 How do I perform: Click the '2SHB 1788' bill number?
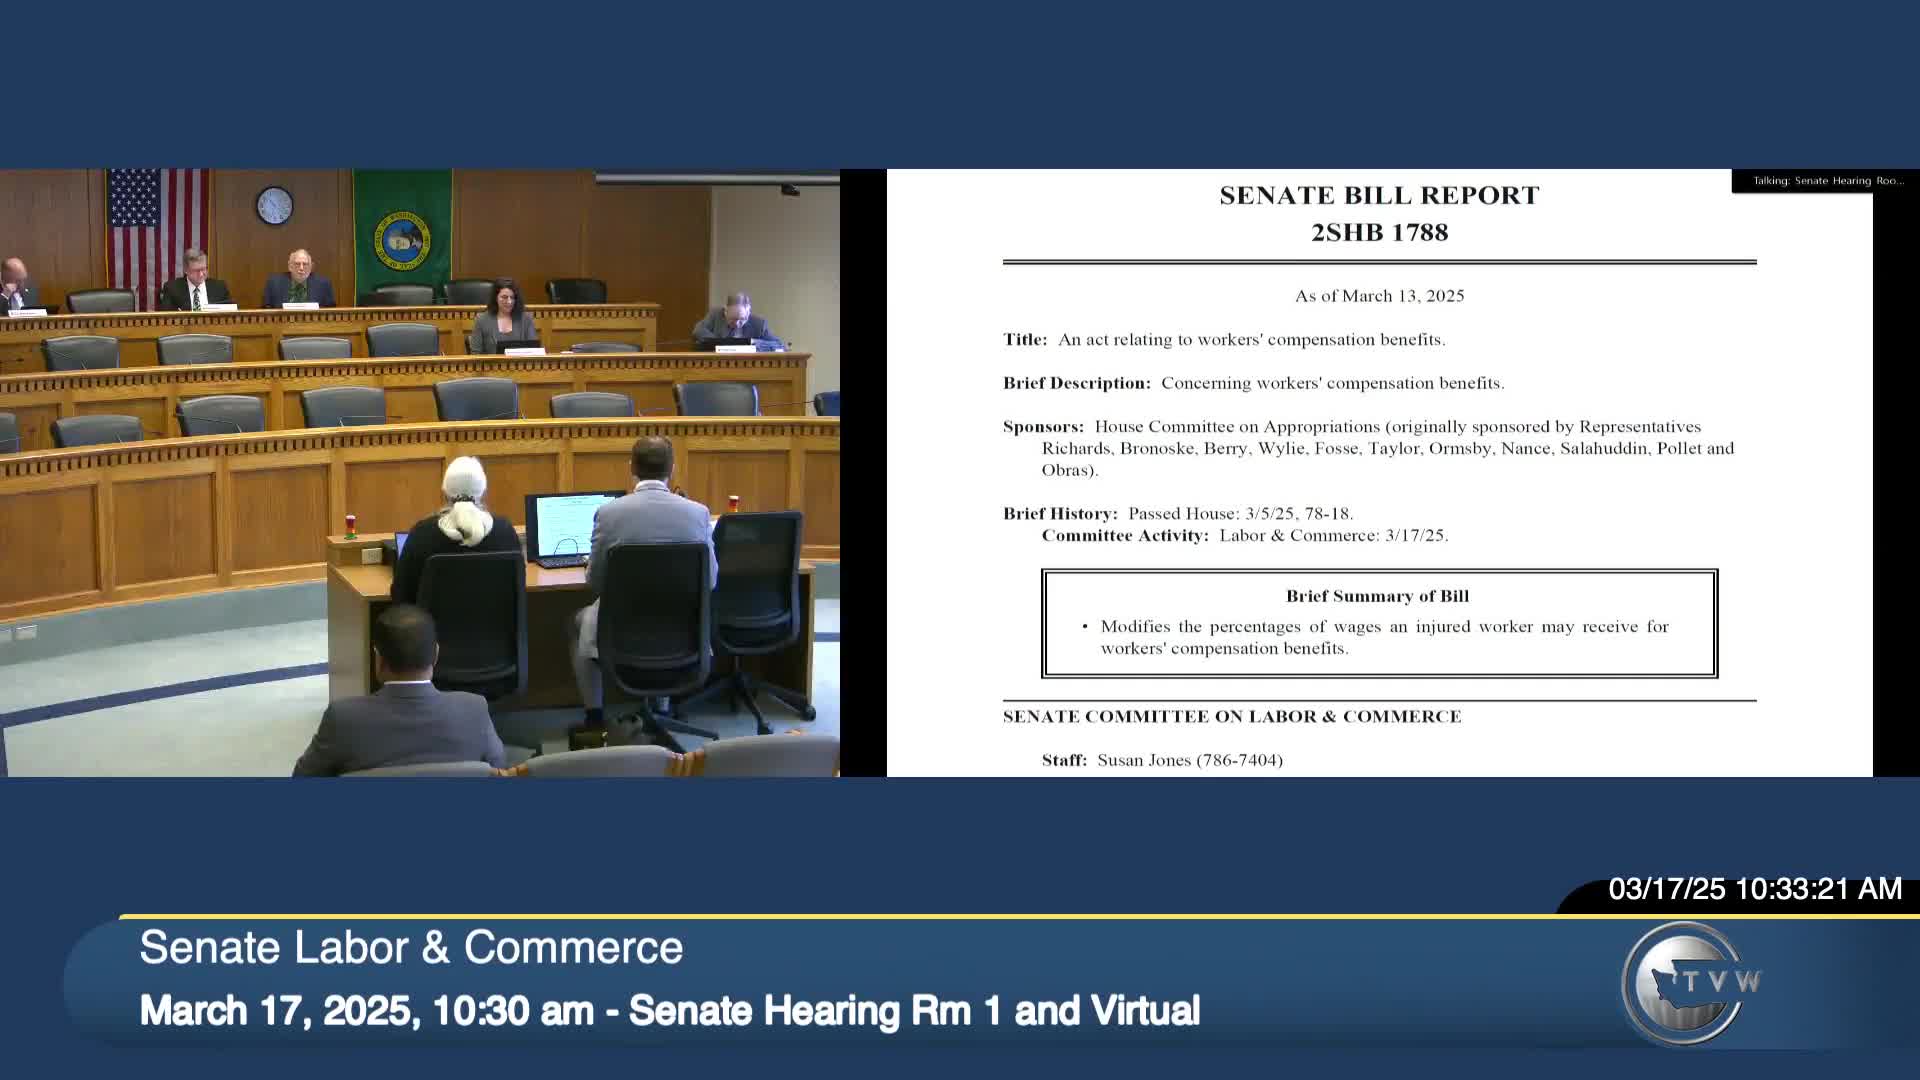(x=1379, y=233)
